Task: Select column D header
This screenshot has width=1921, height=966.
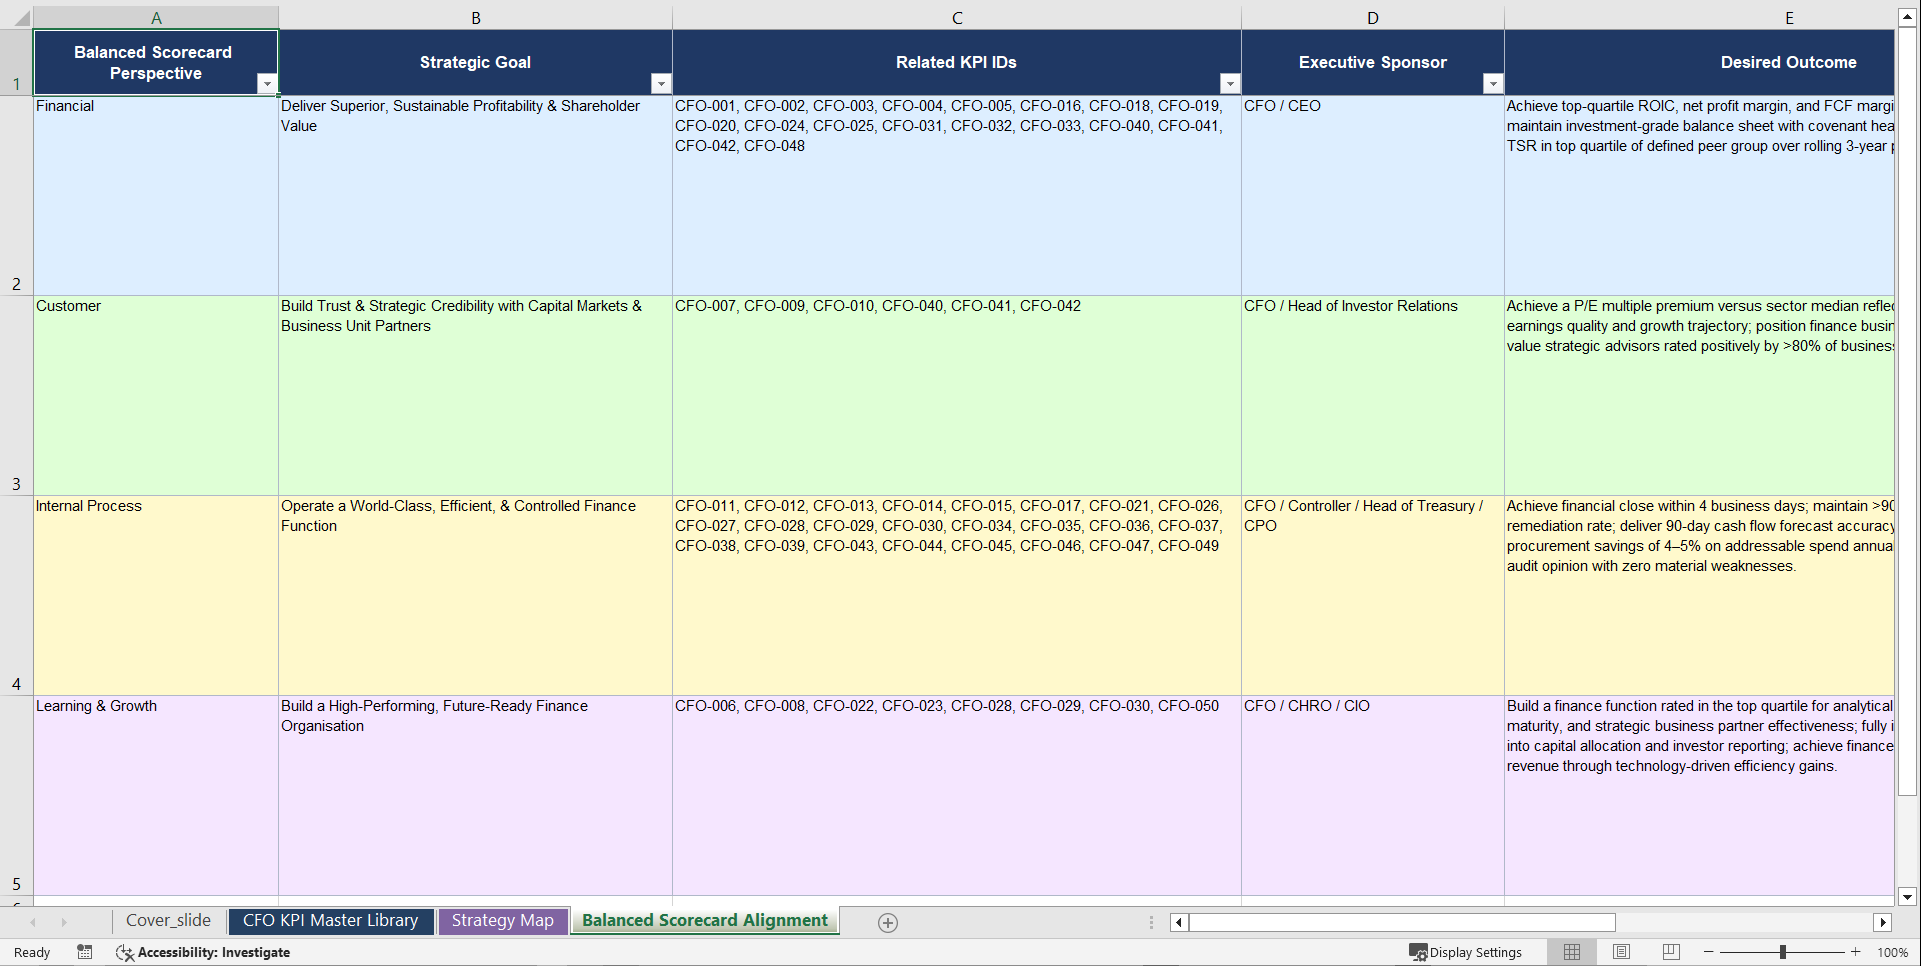Action: point(1373,18)
